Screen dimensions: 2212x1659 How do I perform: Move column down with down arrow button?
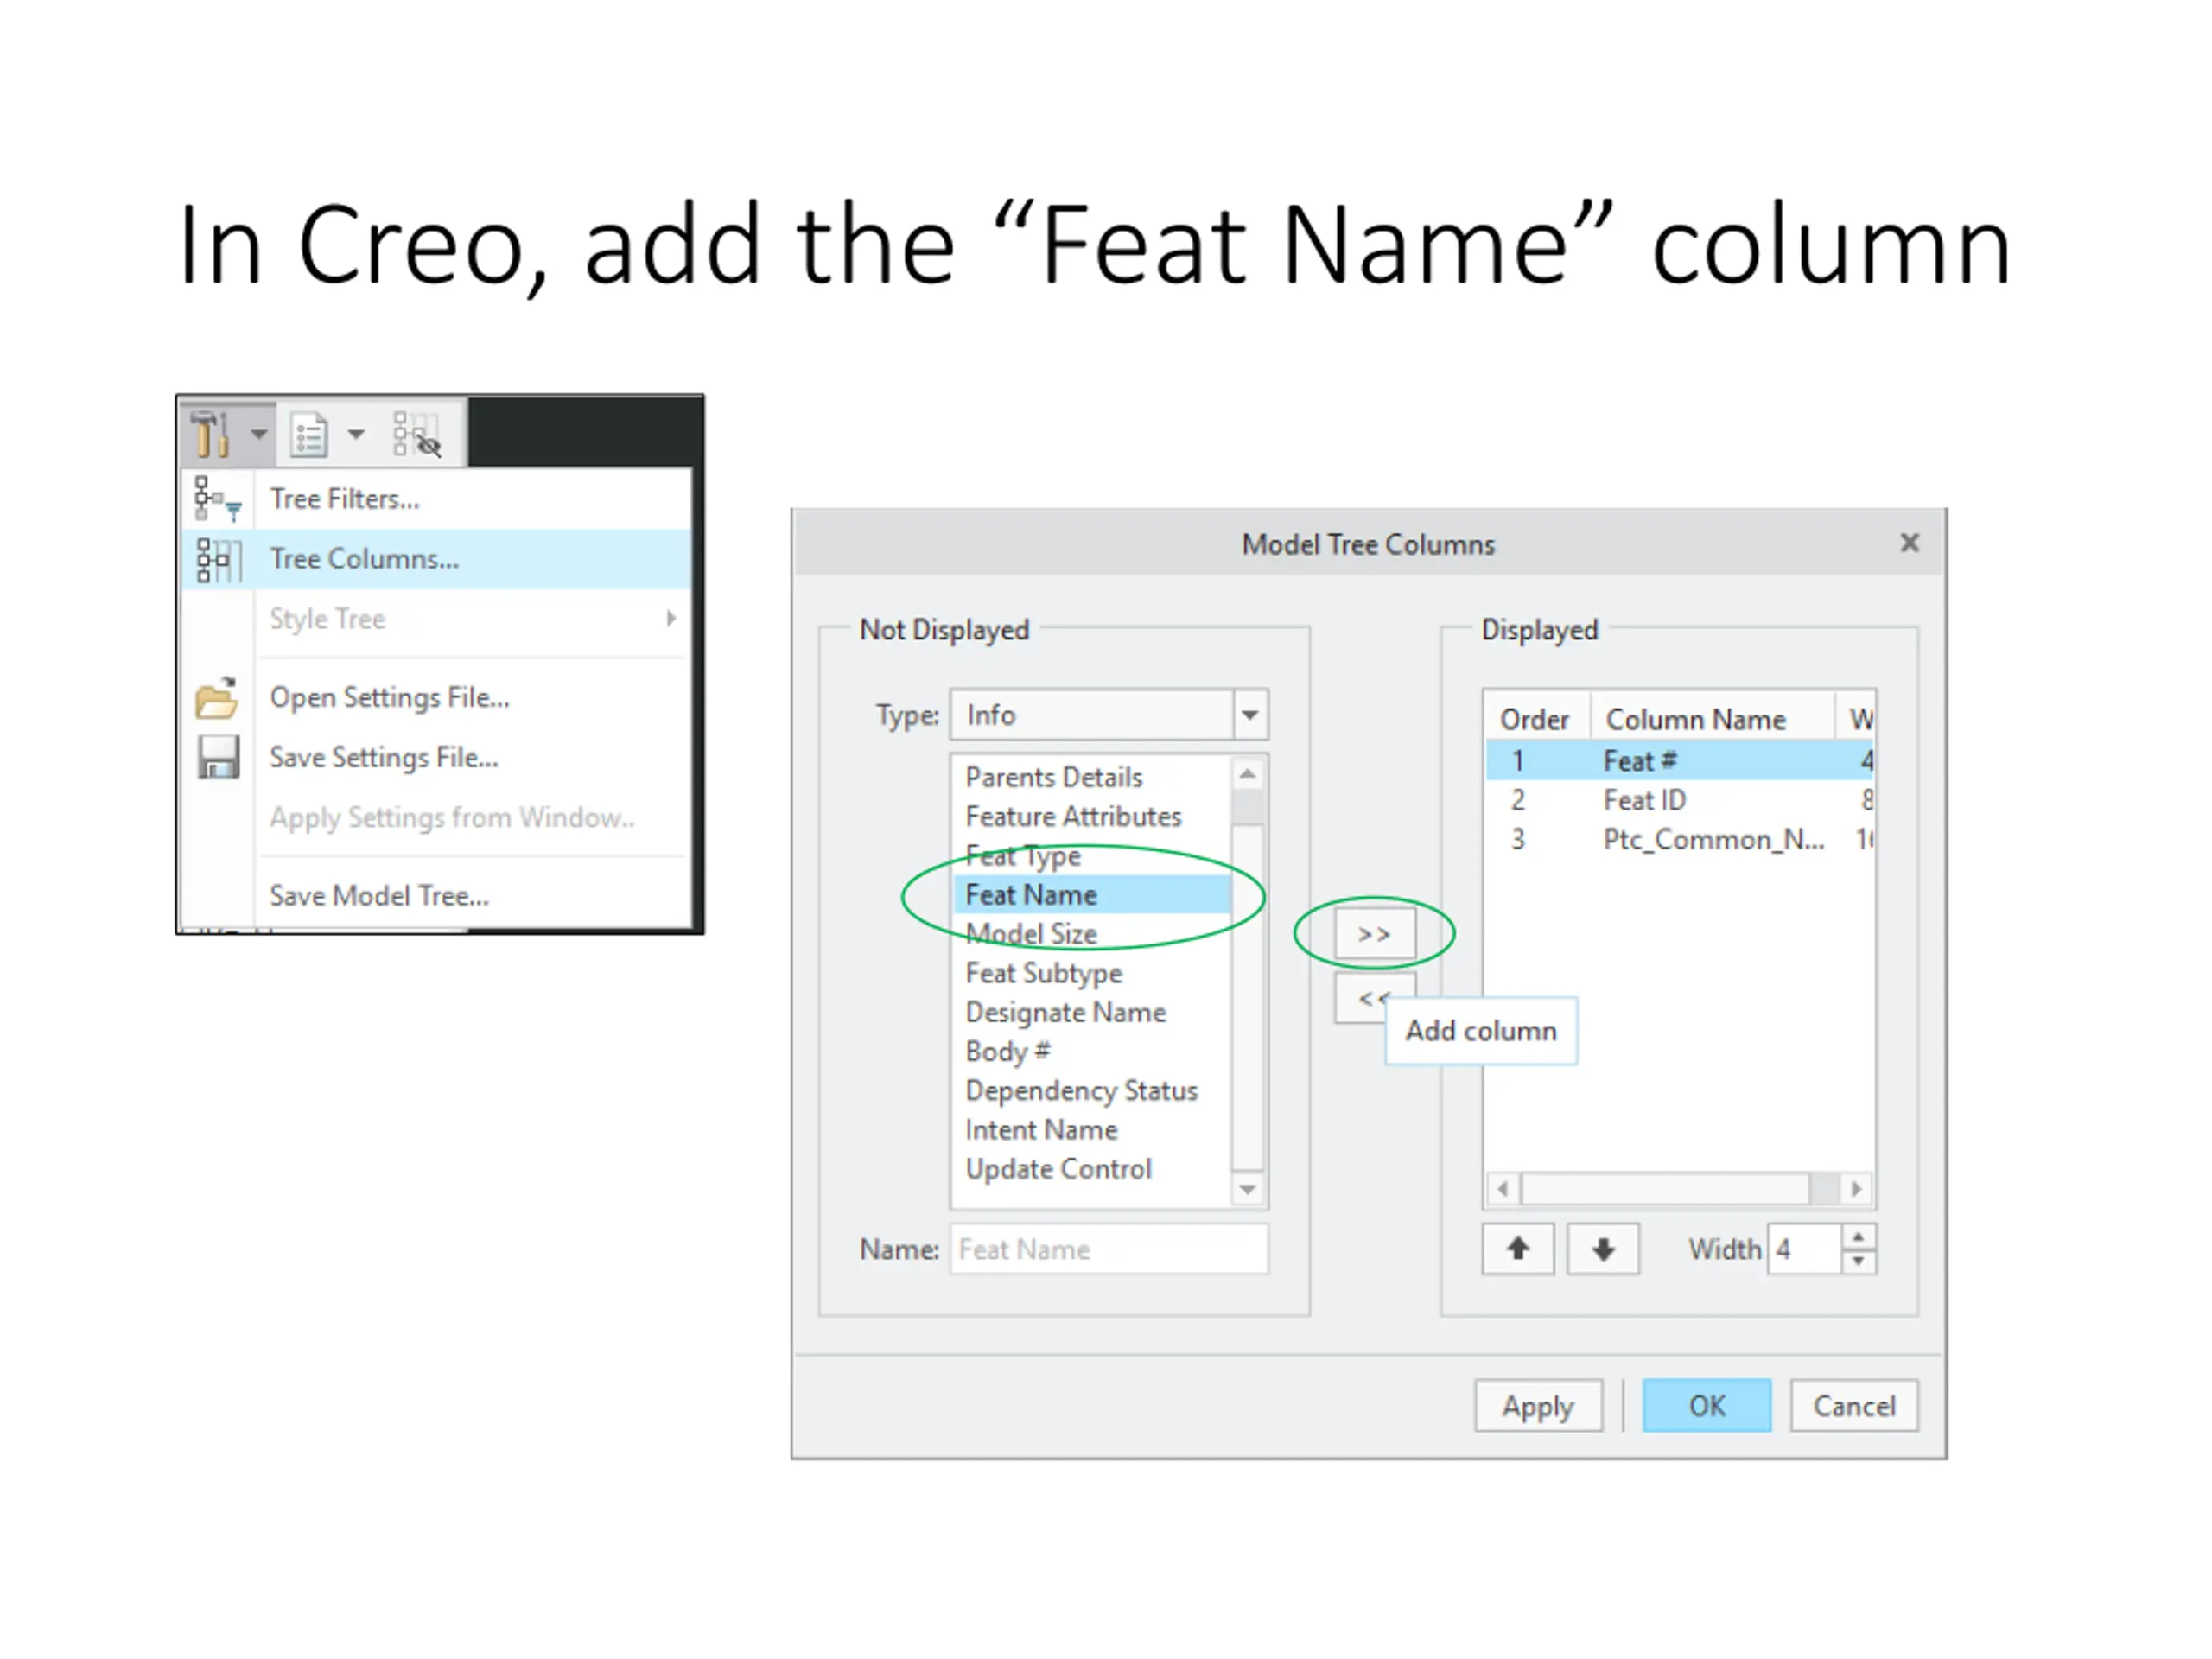pos(1602,1248)
